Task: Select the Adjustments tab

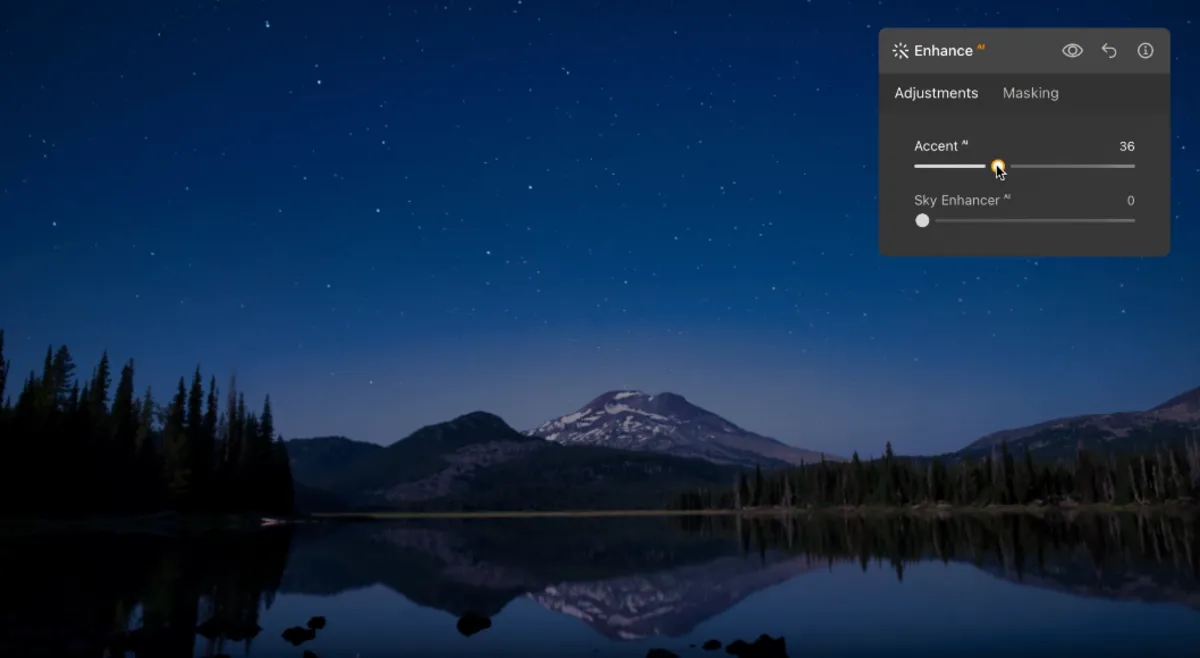Action: click(x=936, y=93)
